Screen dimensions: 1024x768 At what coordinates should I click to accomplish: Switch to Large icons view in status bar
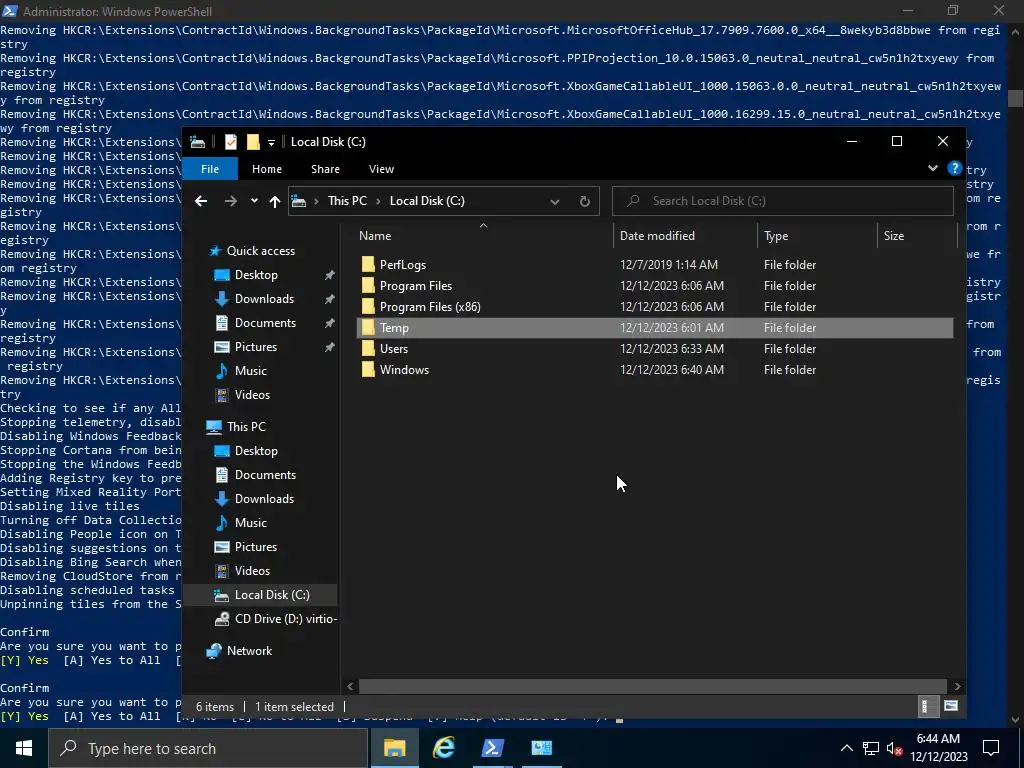(x=951, y=706)
